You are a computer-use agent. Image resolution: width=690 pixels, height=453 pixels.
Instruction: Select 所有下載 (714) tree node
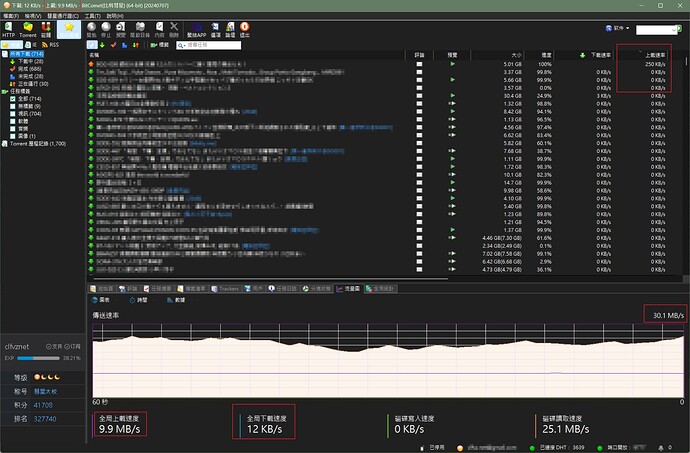[x=27, y=54]
